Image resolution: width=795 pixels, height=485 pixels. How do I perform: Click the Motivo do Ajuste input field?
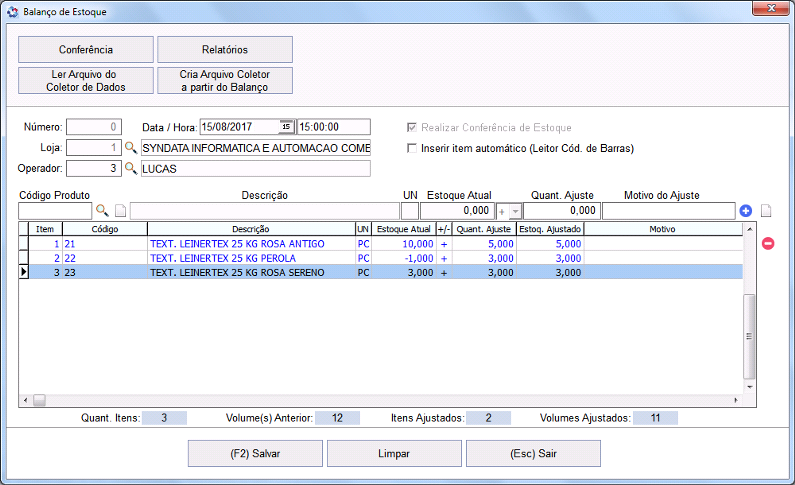(669, 211)
